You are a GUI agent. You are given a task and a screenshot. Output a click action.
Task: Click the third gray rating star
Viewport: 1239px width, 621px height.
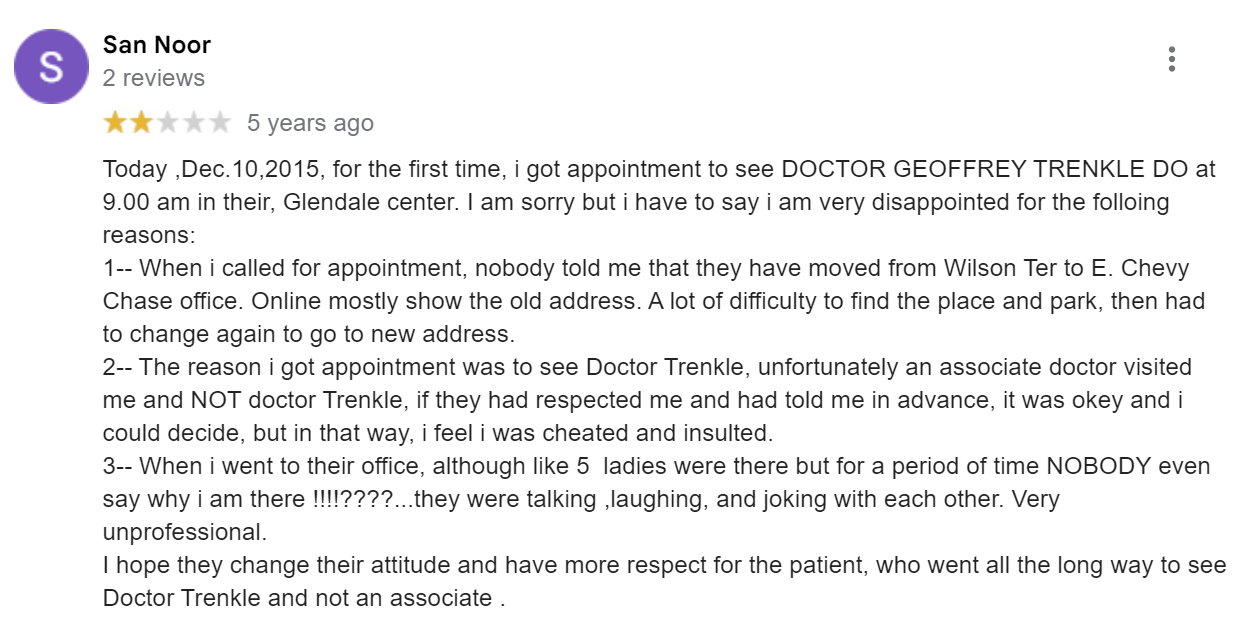pos(167,123)
